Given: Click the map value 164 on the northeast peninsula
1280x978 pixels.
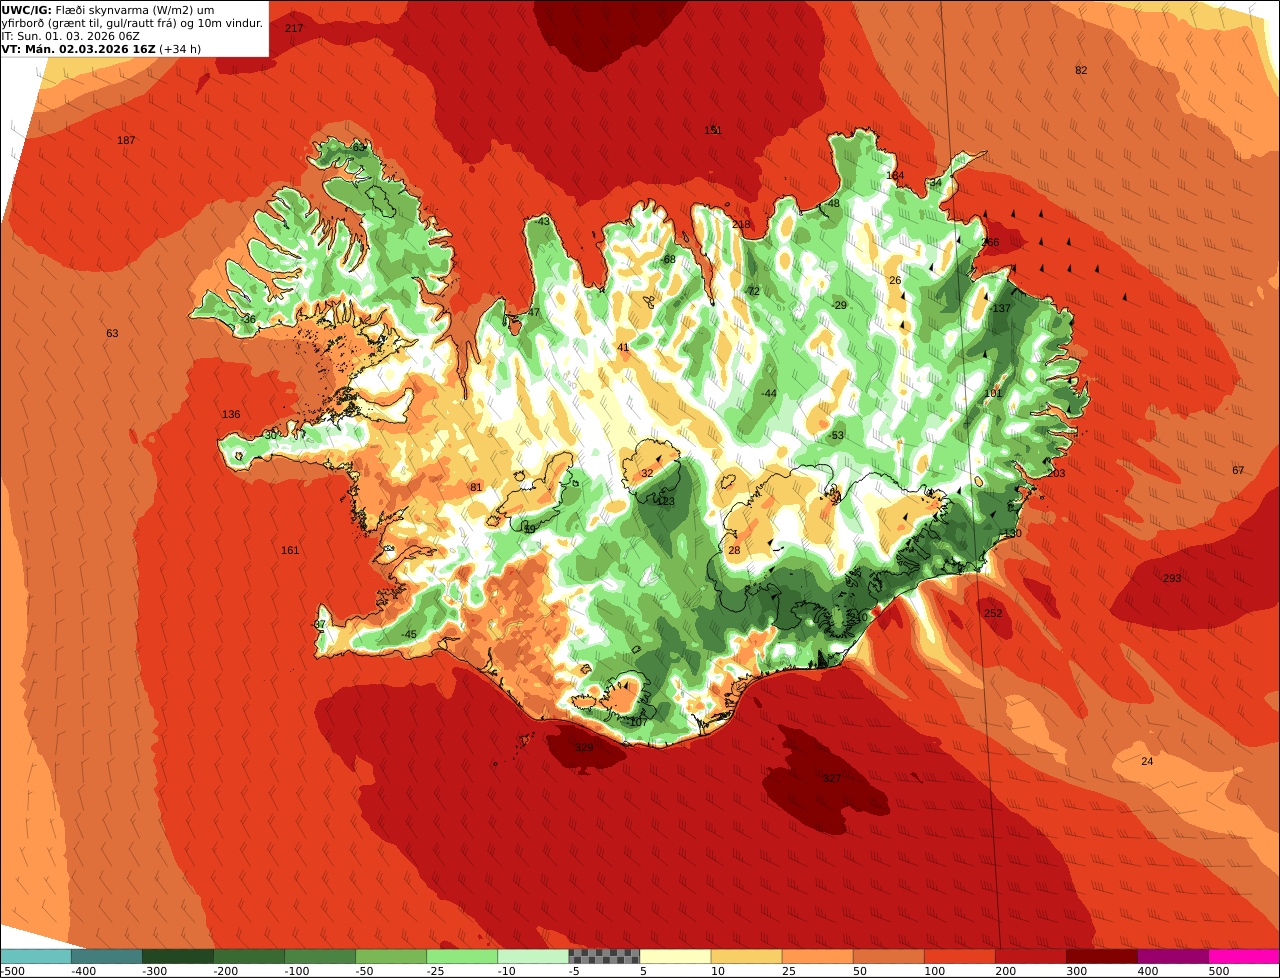Looking at the screenshot, I should click(x=895, y=175).
